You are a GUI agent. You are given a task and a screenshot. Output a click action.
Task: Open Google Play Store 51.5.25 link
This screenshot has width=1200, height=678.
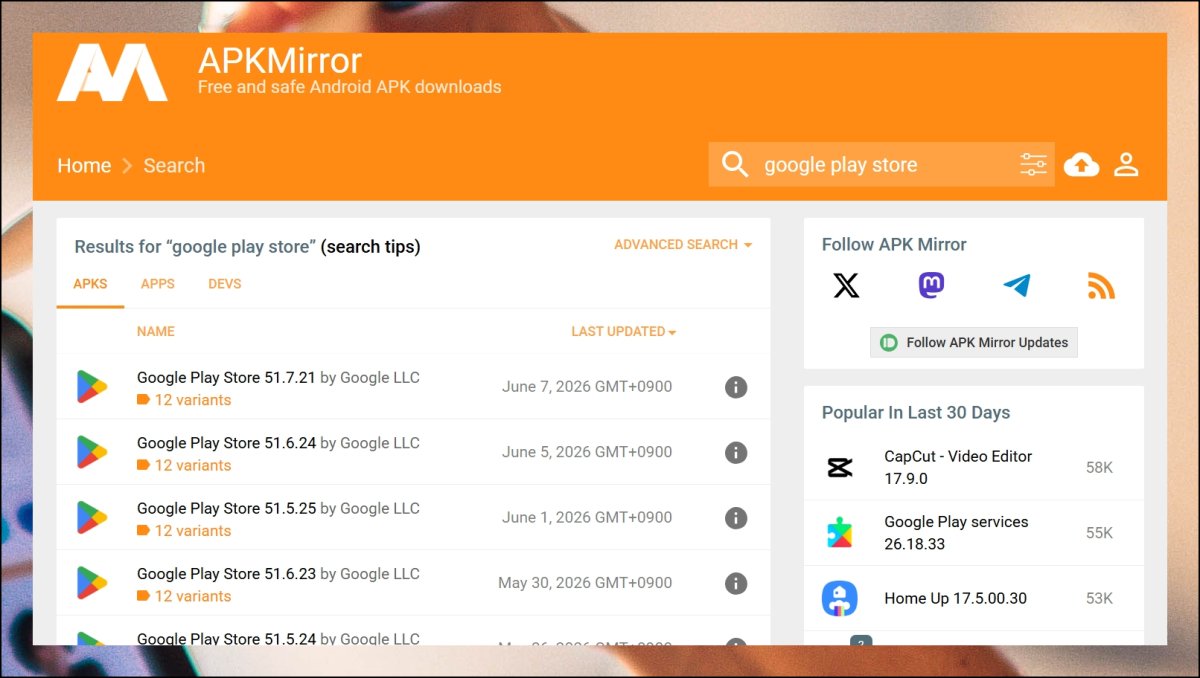(x=226, y=508)
